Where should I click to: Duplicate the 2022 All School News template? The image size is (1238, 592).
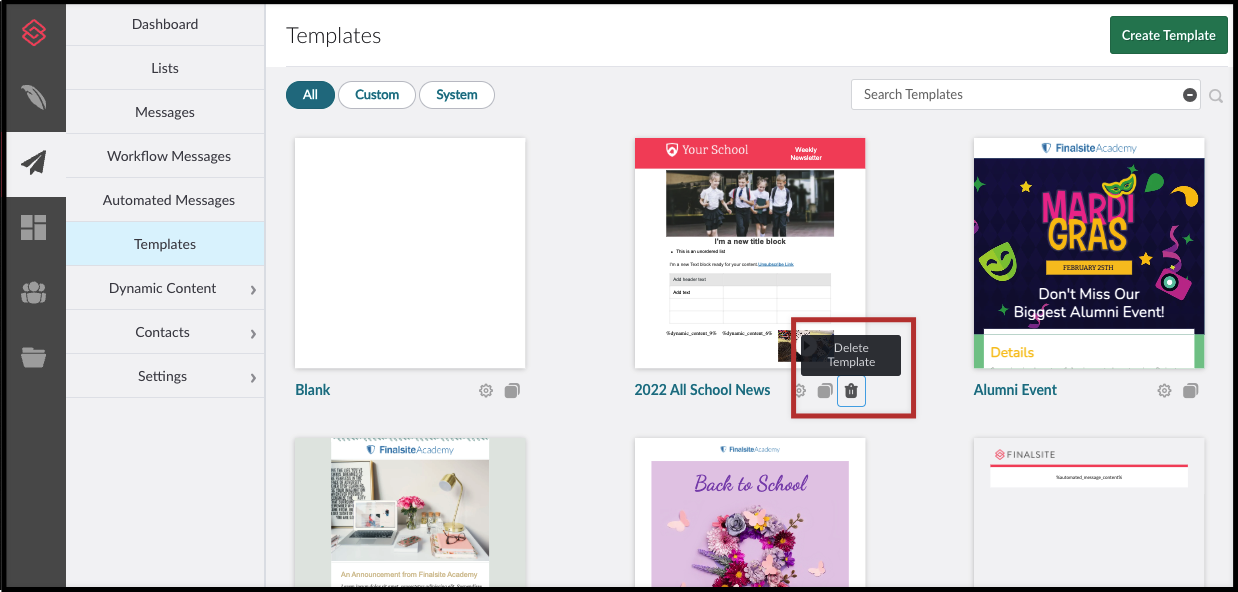tap(825, 391)
